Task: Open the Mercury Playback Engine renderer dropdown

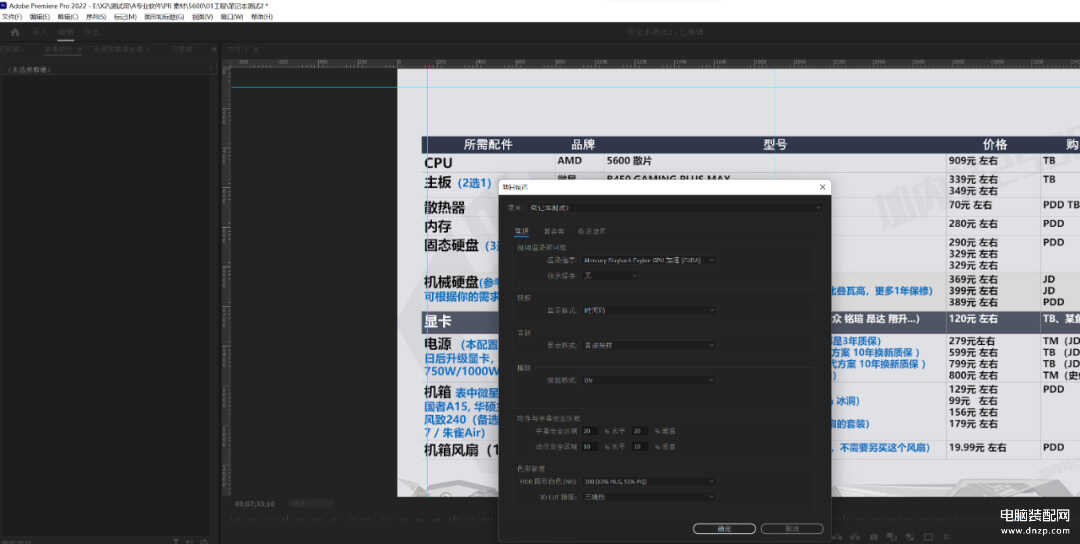Action: pyautogui.click(x=649, y=260)
